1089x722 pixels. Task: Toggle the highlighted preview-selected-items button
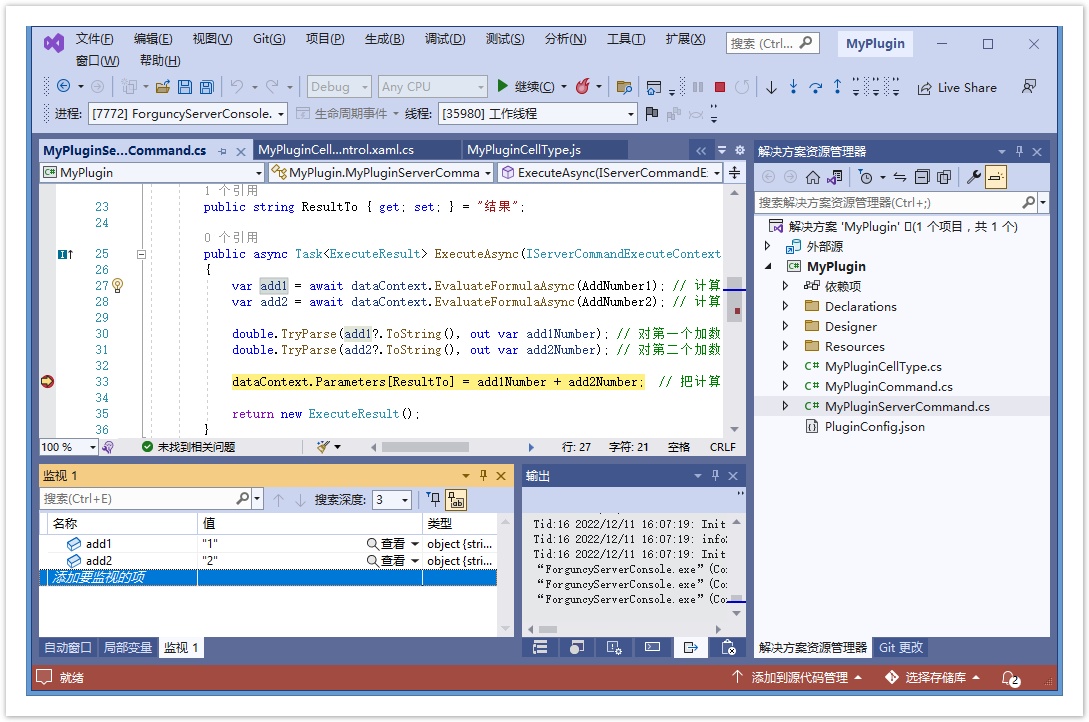tap(996, 177)
